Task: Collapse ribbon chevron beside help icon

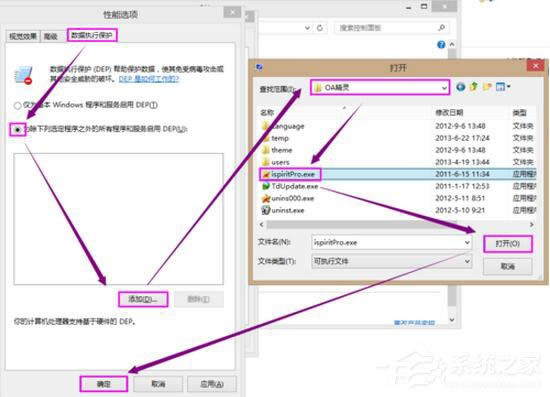Action: pyautogui.click(x=452, y=44)
